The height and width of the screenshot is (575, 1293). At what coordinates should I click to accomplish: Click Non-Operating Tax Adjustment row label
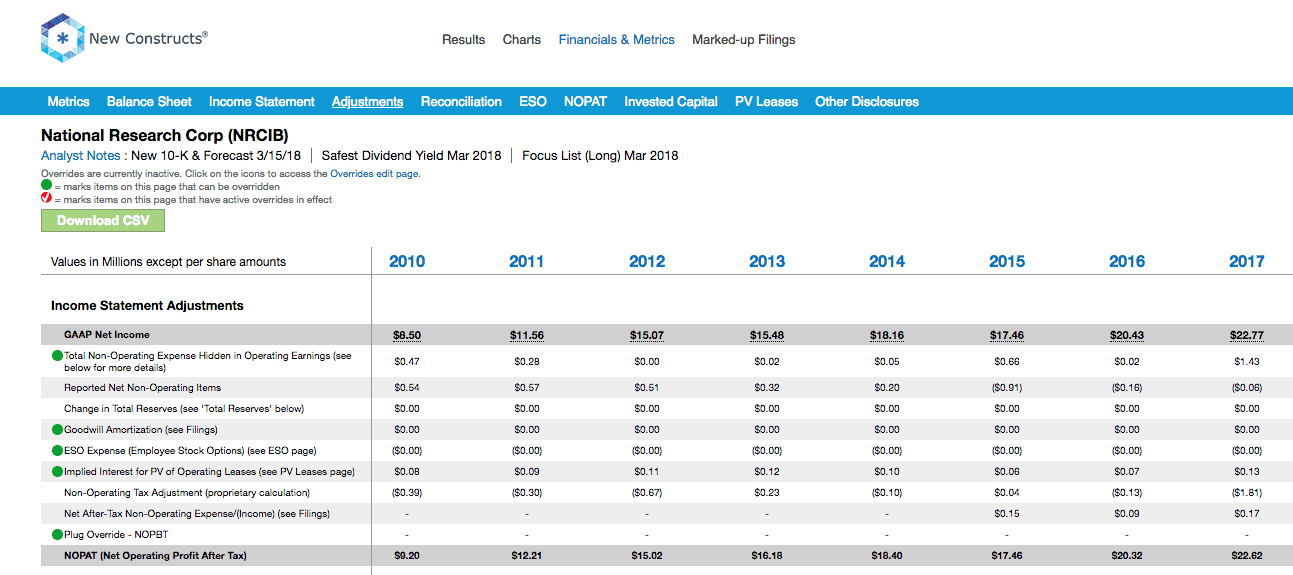[187, 492]
